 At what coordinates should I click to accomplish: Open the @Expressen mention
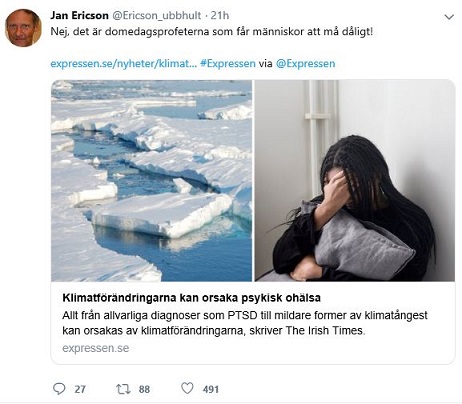click(306, 63)
